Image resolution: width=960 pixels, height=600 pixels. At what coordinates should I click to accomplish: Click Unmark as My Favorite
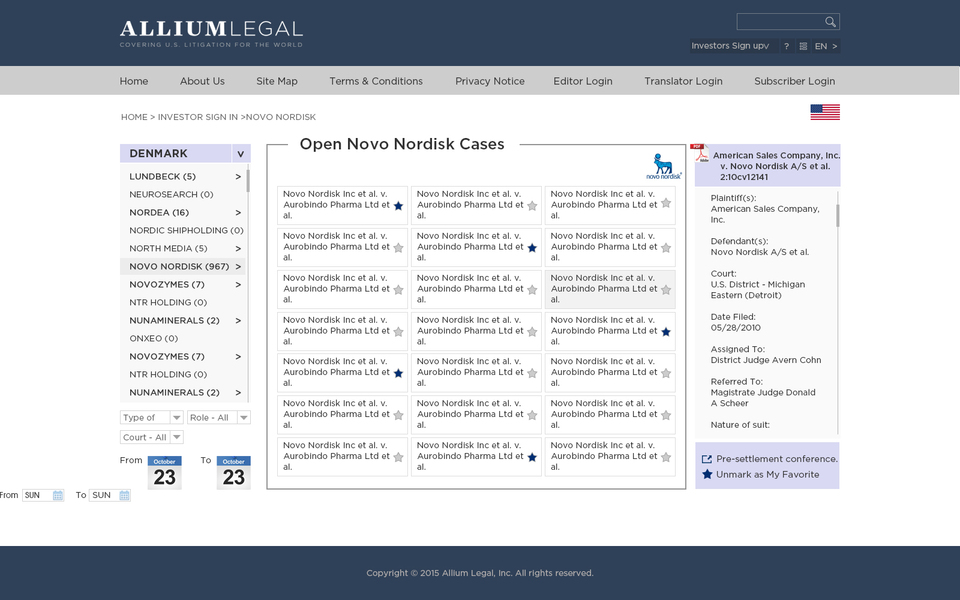768,474
